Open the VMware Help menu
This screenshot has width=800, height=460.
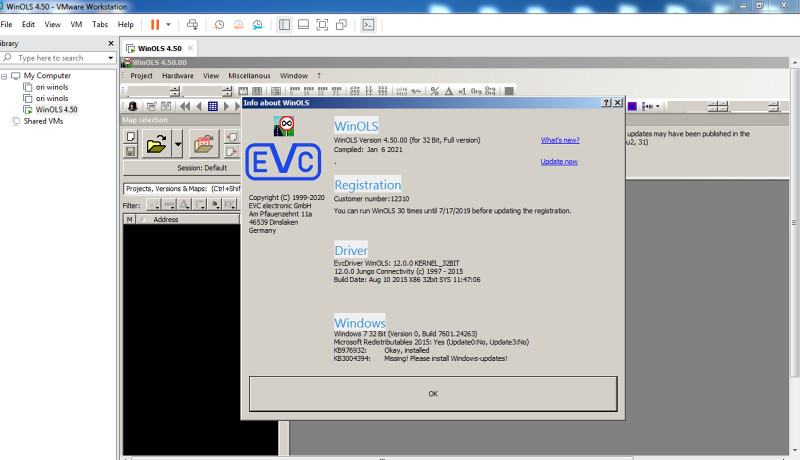point(126,24)
